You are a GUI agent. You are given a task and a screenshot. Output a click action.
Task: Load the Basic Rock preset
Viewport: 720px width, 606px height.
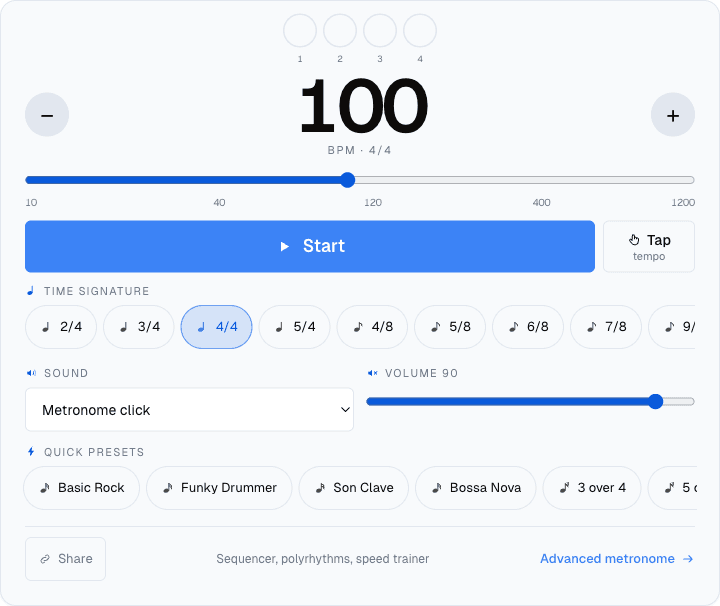click(x=81, y=488)
